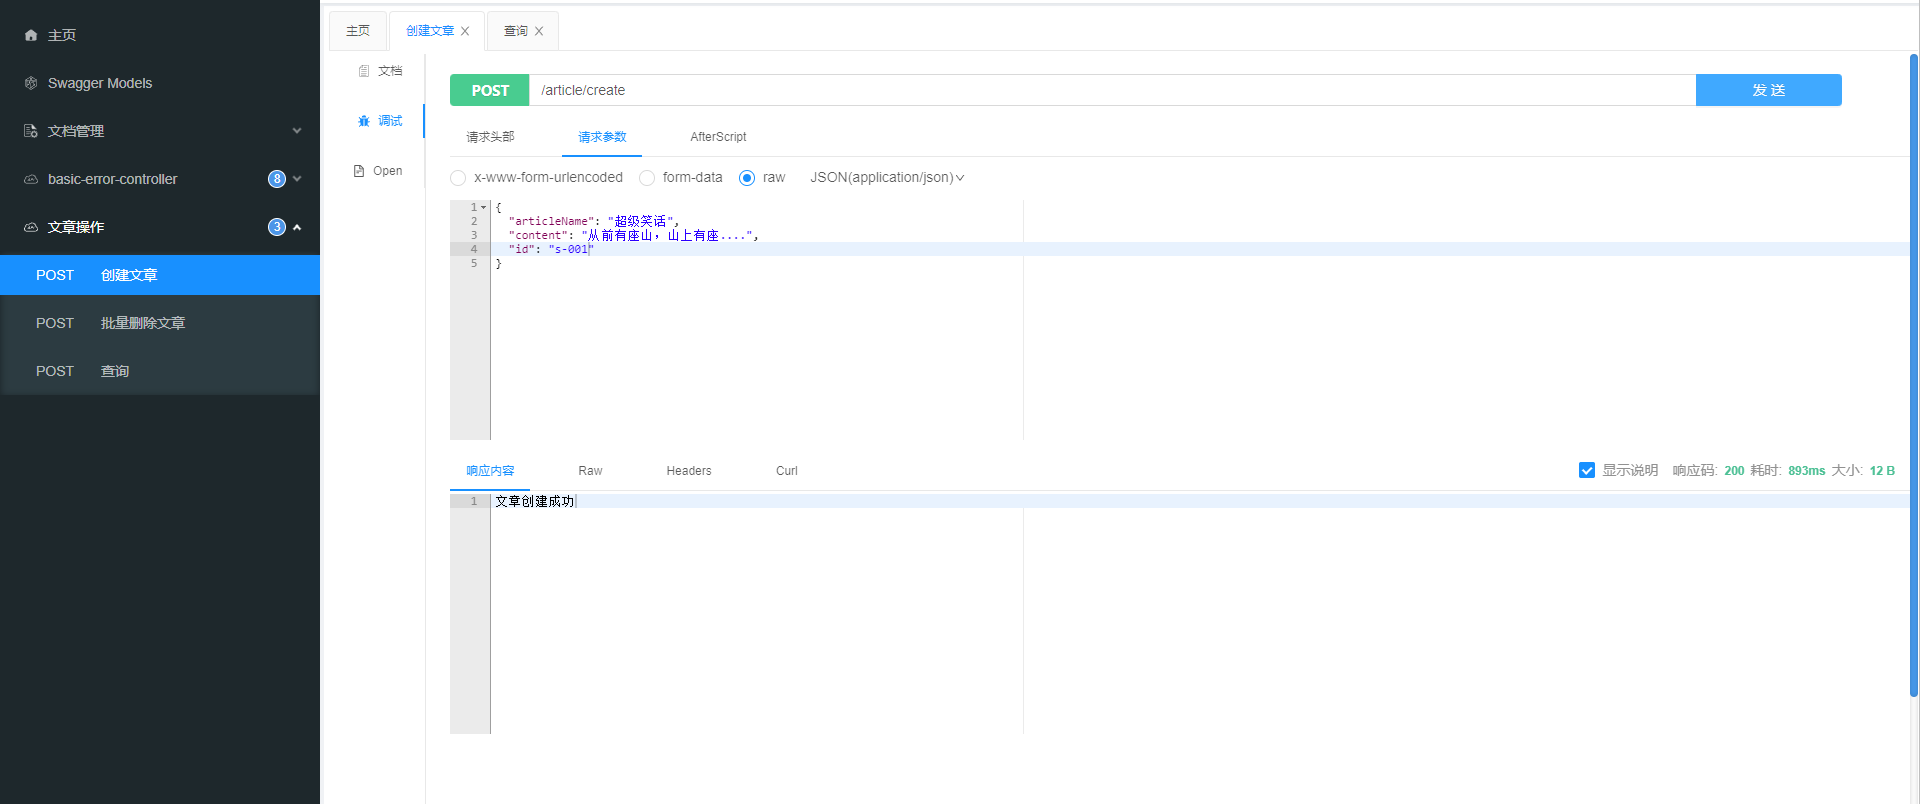Switch to the 主页 tab
Image resolution: width=1920 pixels, height=804 pixels.
click(x=358, y=31)
